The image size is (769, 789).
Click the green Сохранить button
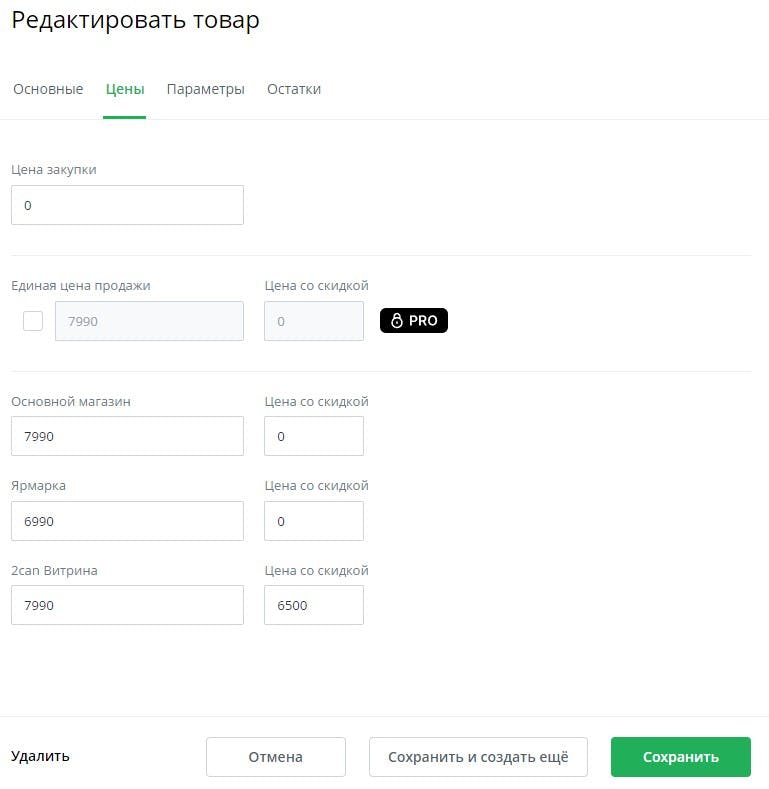[x=680, y=757]
